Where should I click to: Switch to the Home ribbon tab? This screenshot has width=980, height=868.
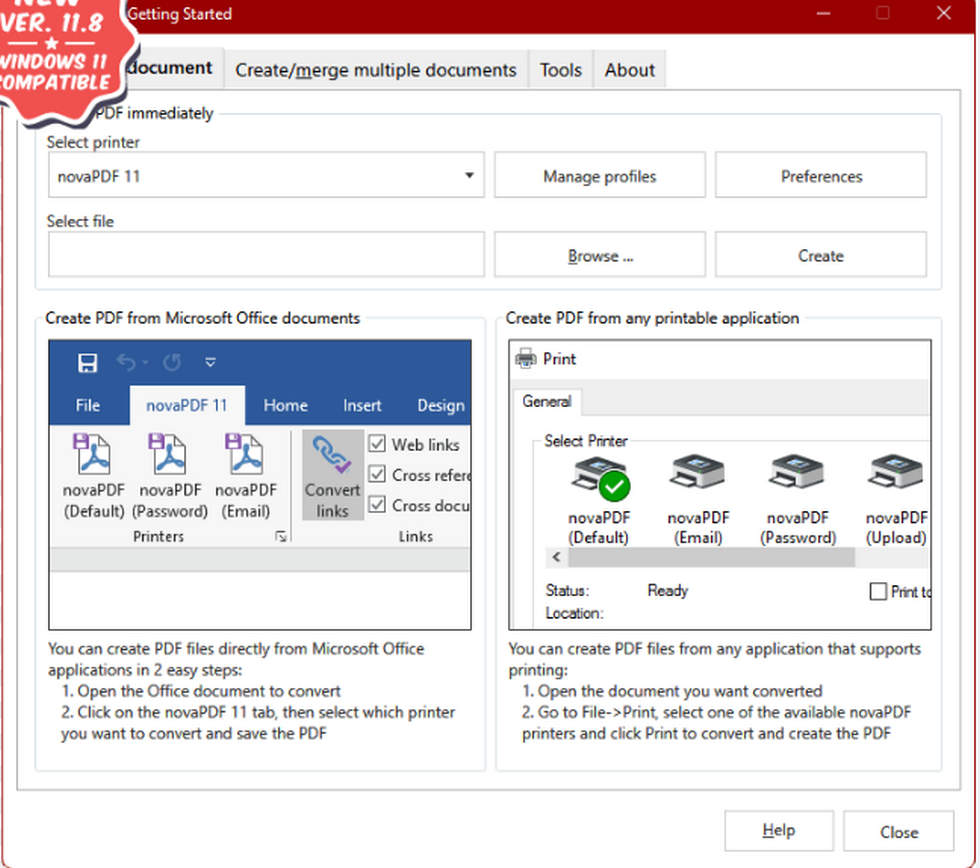tap(285, 406)
